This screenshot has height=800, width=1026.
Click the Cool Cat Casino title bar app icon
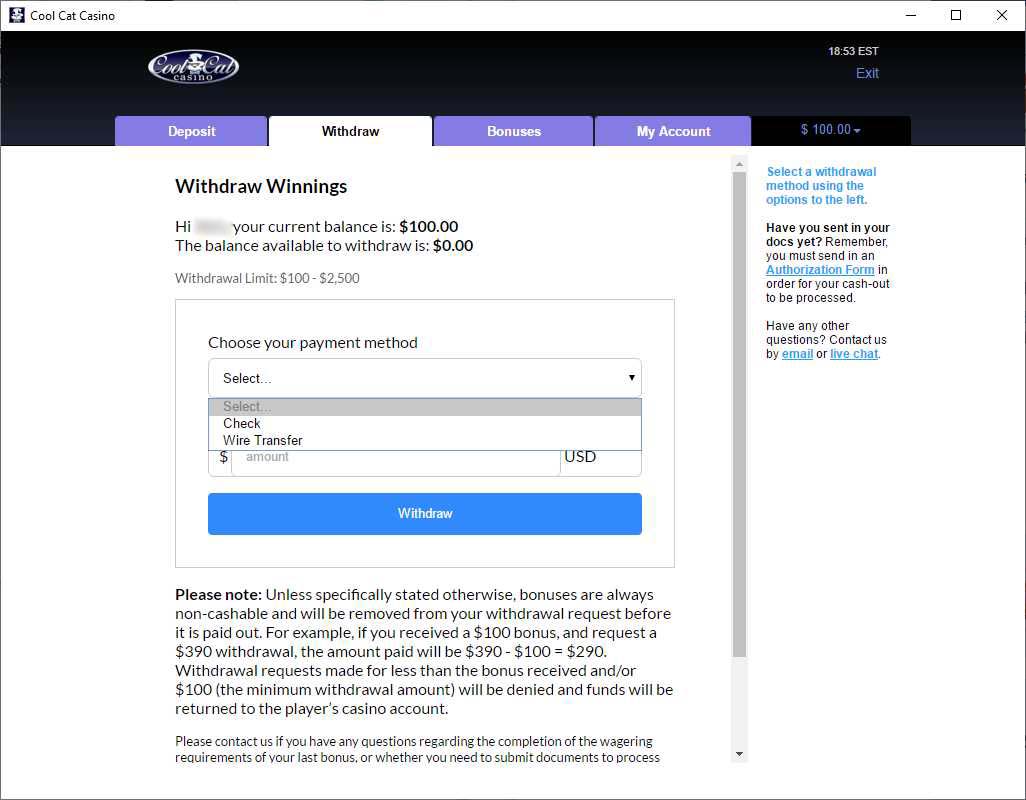click(16, 15)
